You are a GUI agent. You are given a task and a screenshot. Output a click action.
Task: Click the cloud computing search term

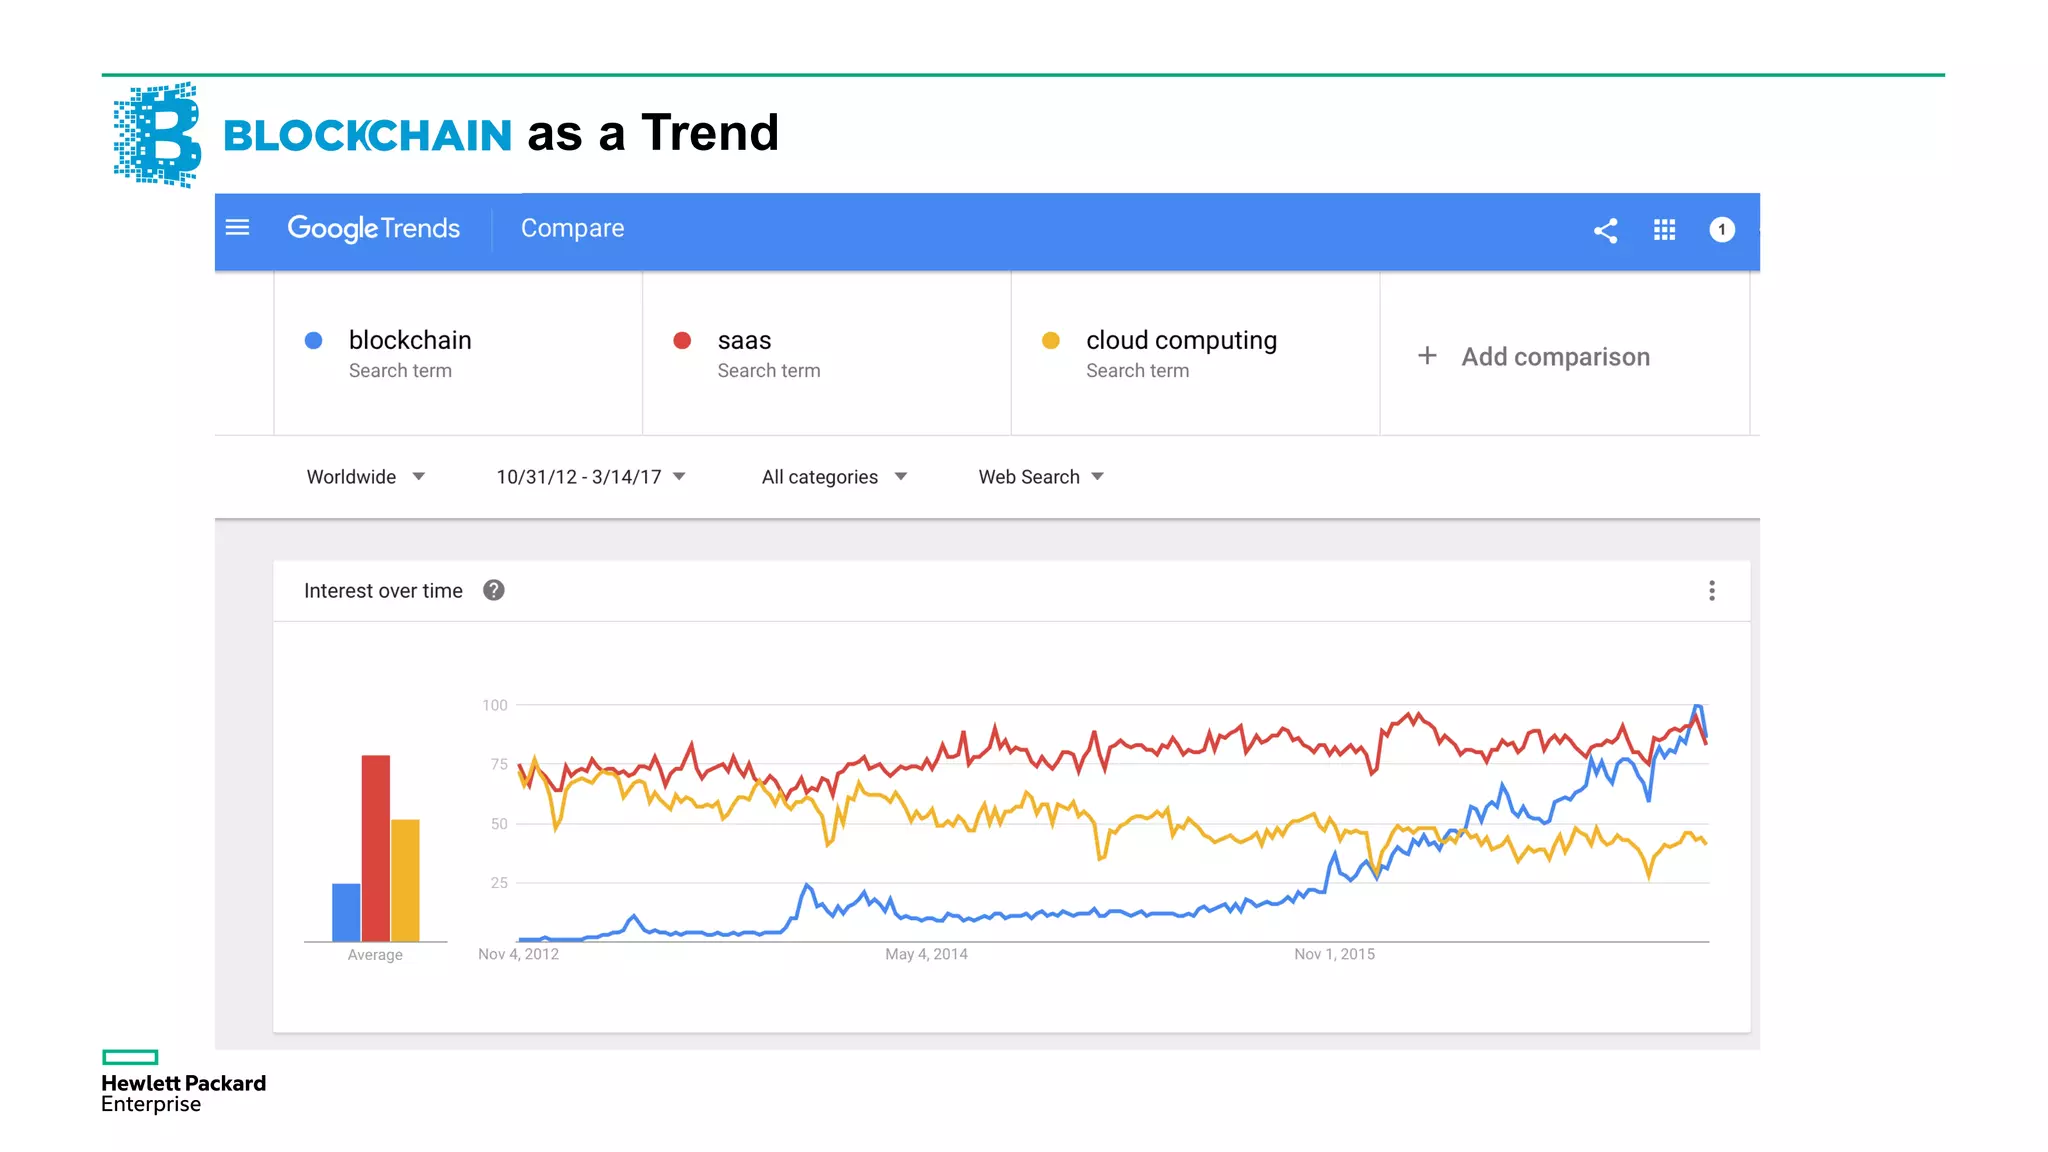click(1181, 341)
